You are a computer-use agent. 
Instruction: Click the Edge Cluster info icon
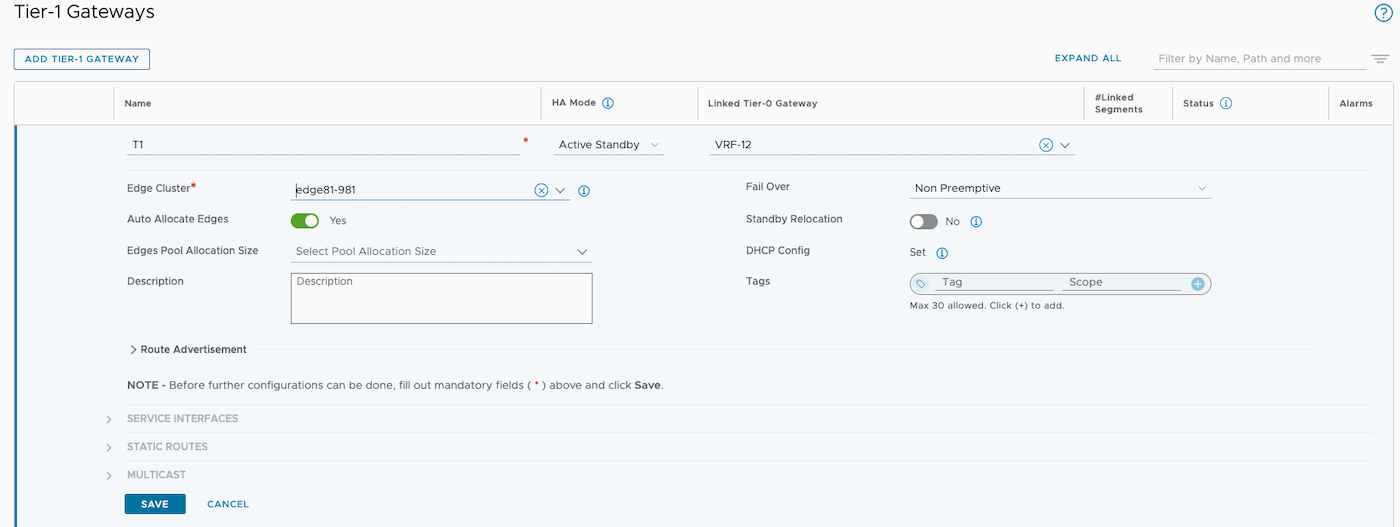(x=584, y=190)
